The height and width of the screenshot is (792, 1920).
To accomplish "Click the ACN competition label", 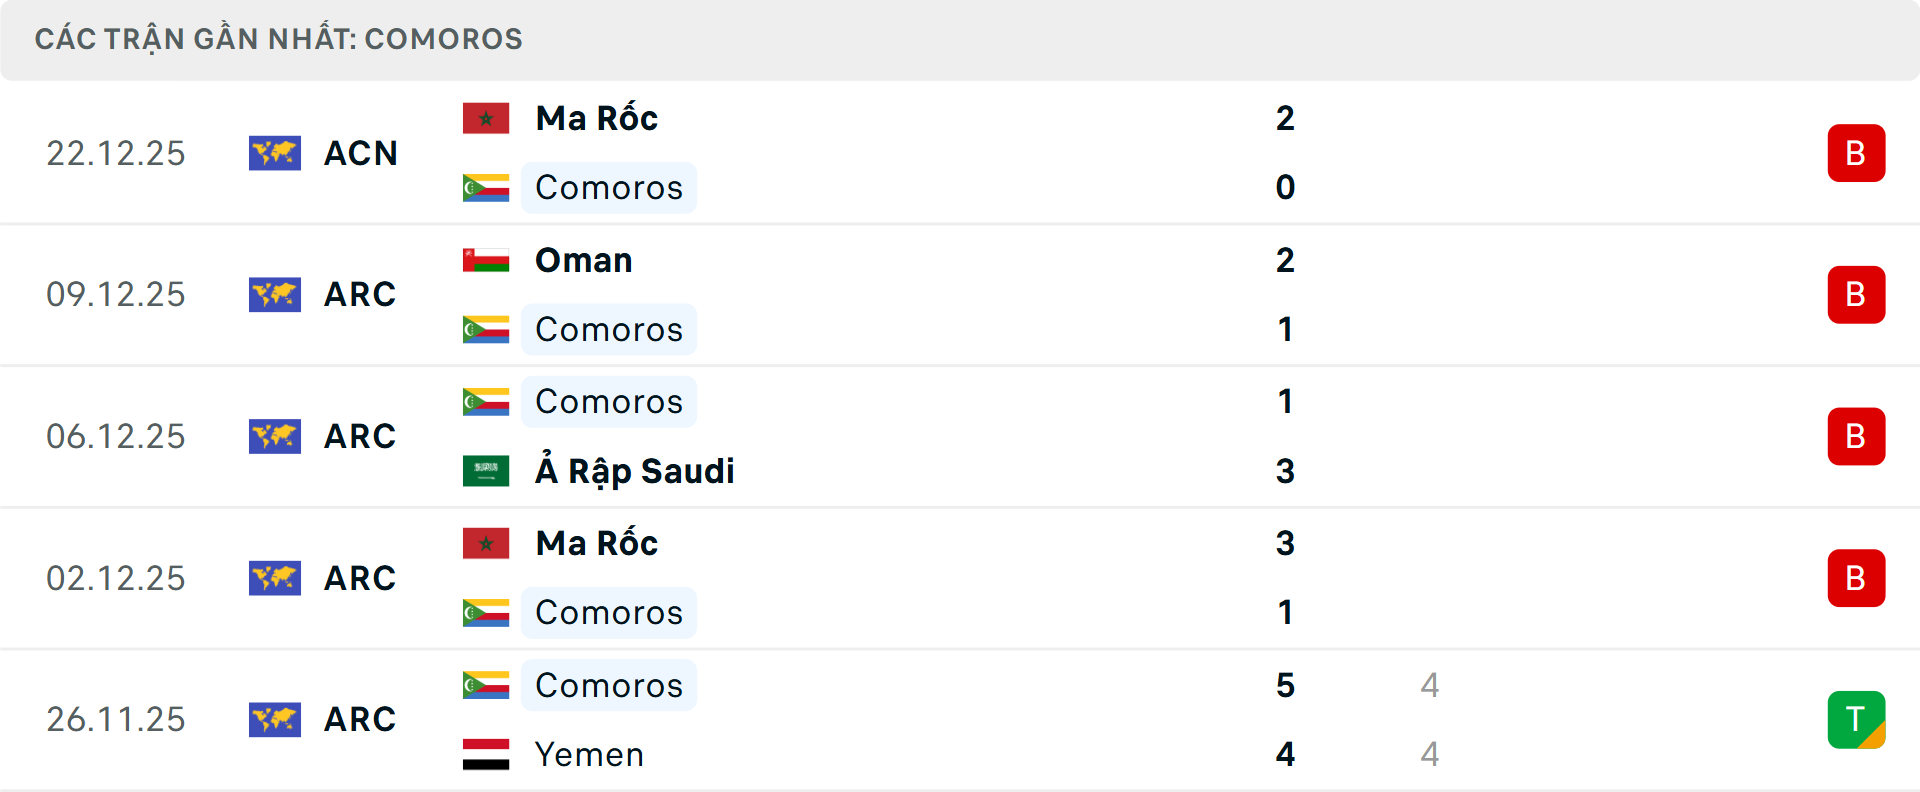I will click(x=361, y=153).
